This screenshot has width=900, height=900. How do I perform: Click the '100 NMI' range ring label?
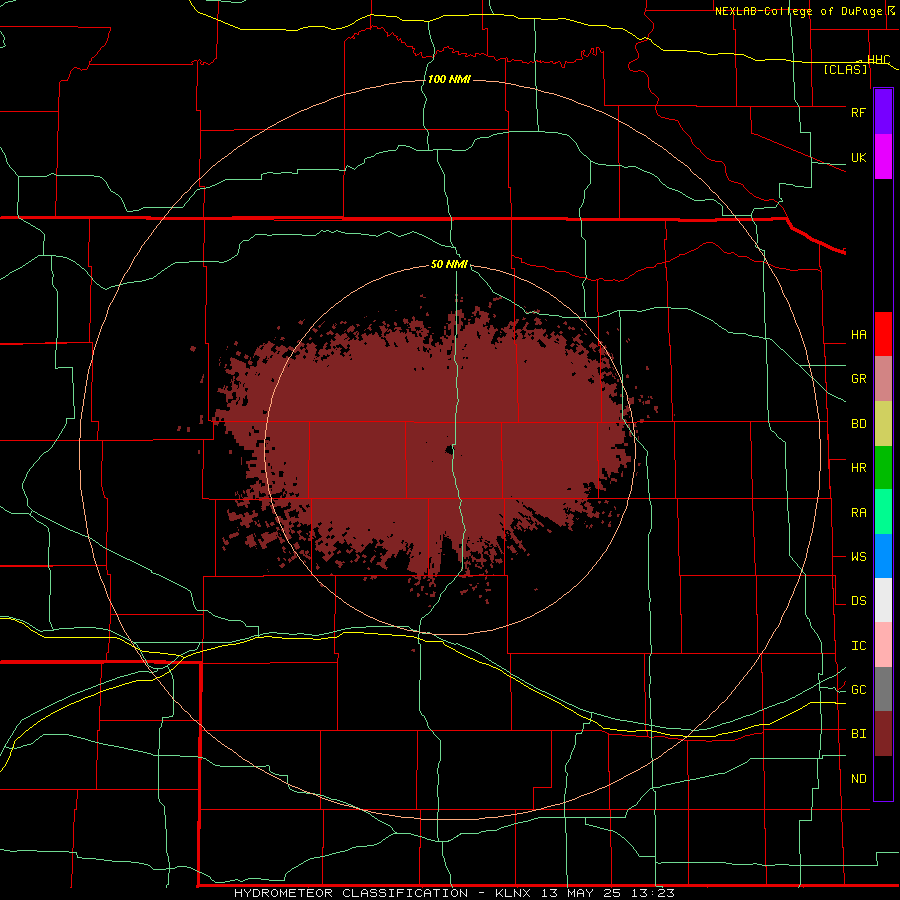click(449, 79)
